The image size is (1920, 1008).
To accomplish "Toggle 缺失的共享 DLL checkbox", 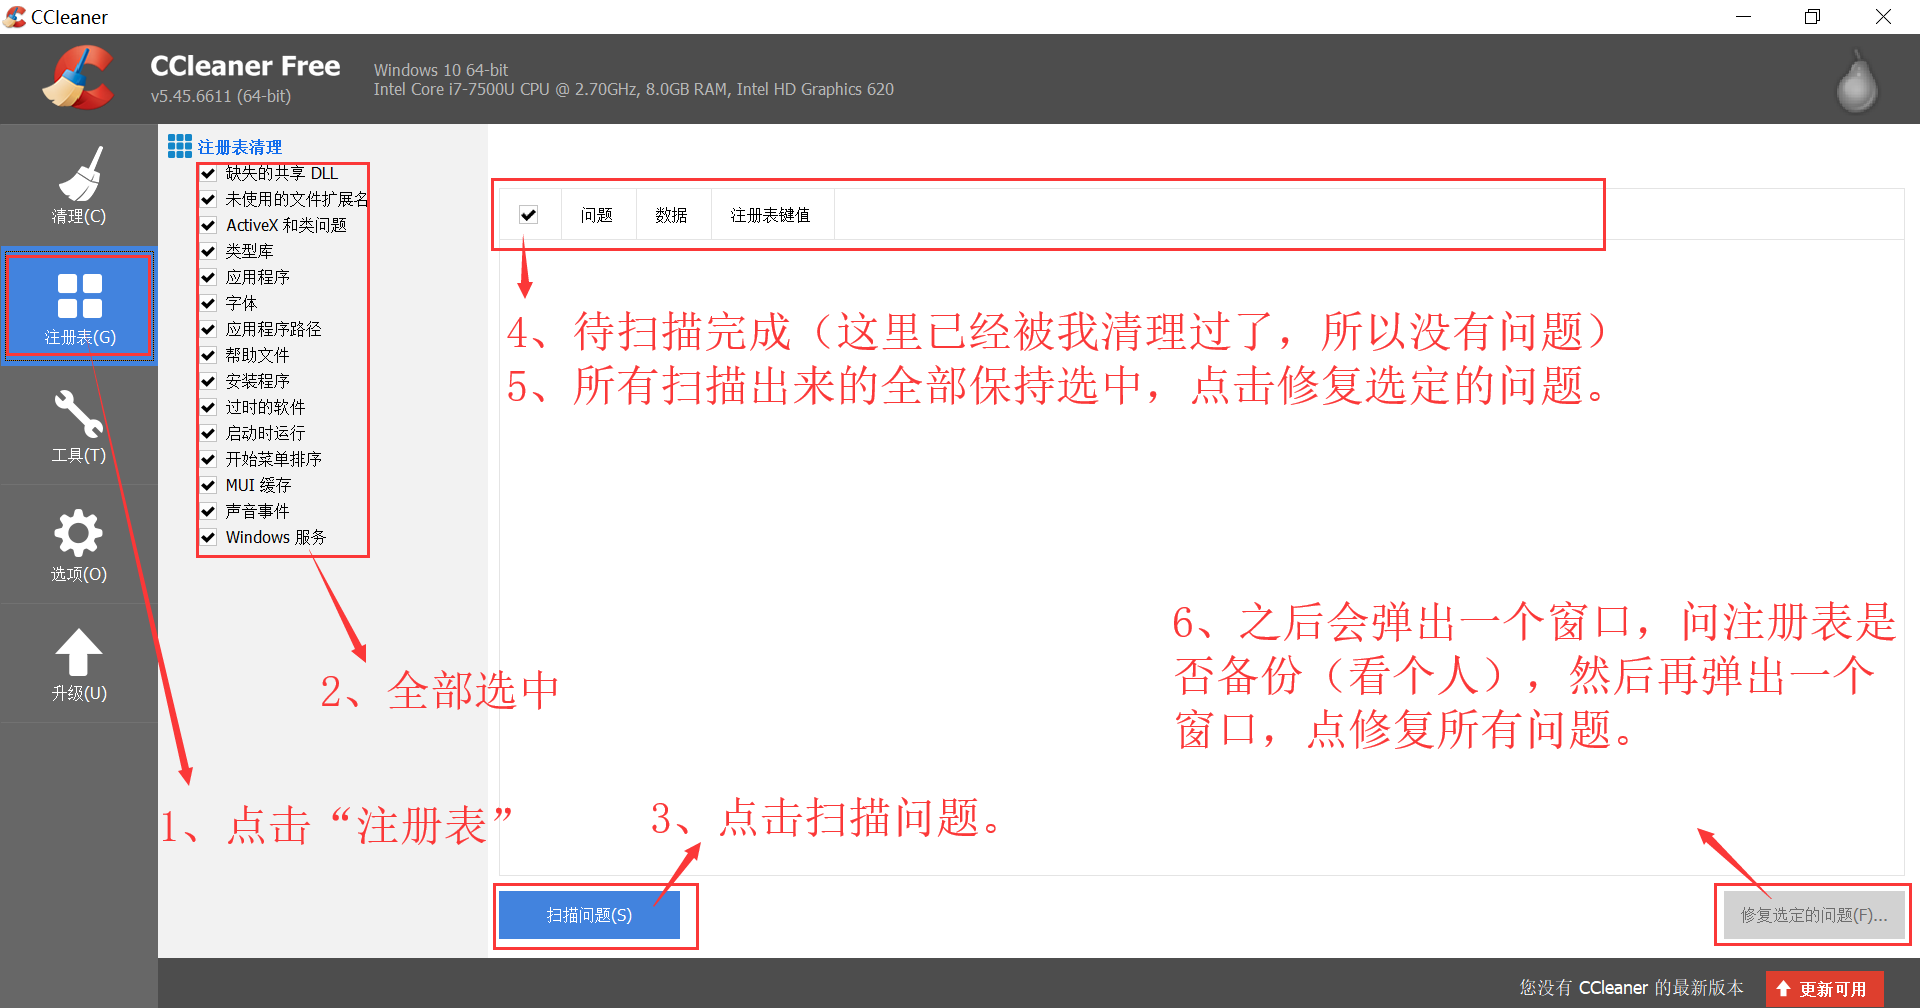I will click(209, 173).
